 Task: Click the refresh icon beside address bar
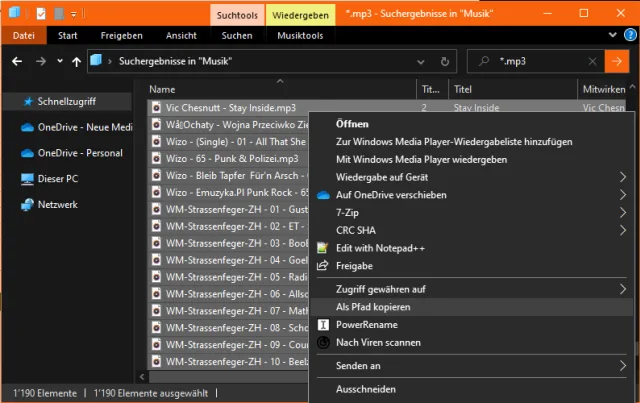444,61
